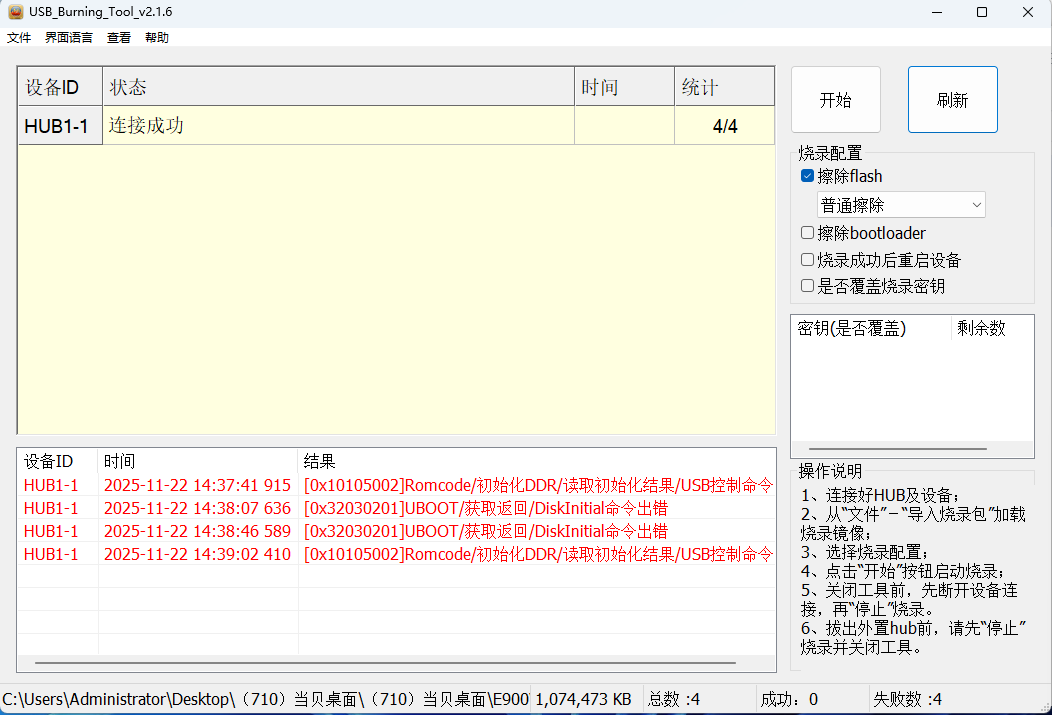Click the scrollbar in the 密钥 key panel

(x=900, y=448)
